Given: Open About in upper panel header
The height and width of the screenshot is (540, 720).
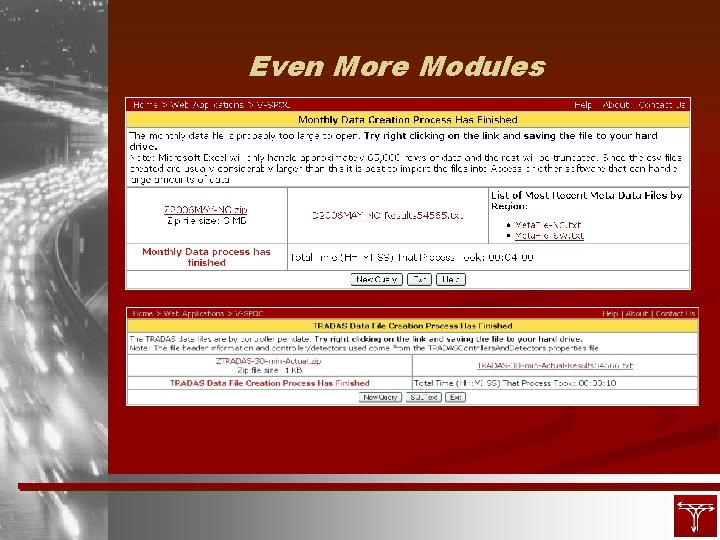Looking at the screenshot, I should coord(615,105).
